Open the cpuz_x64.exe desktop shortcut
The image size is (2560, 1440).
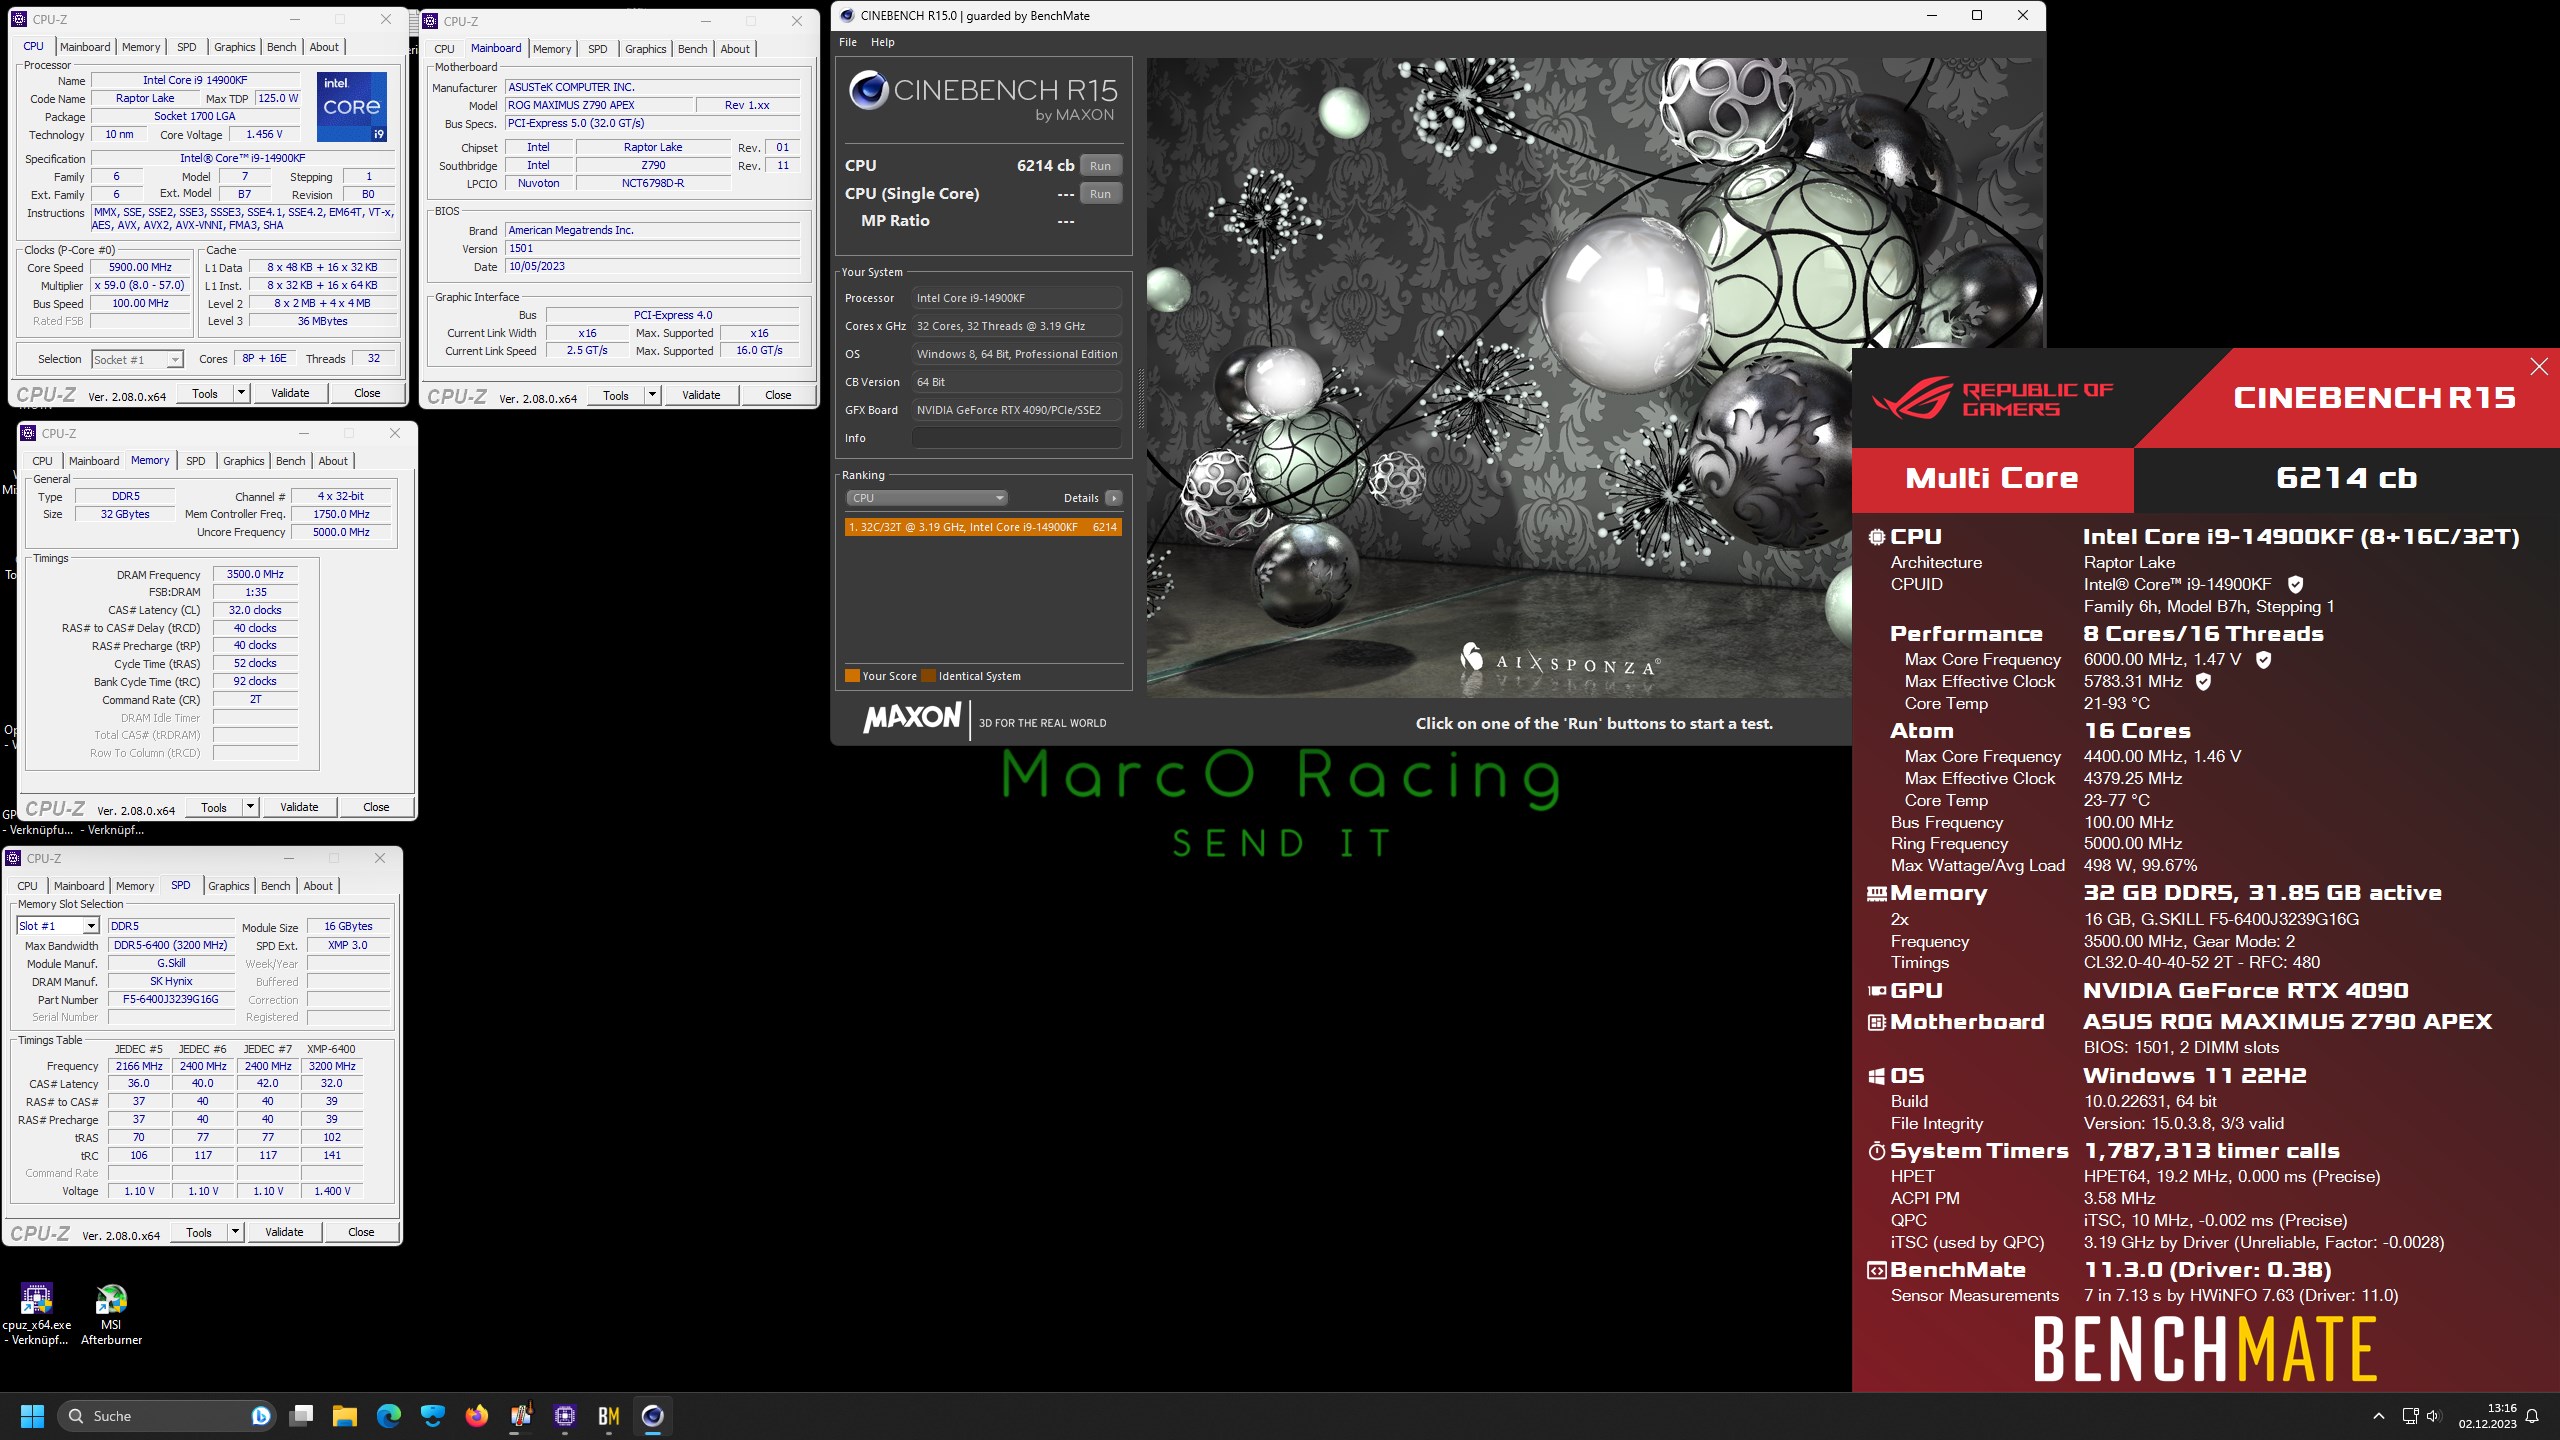37,1315
